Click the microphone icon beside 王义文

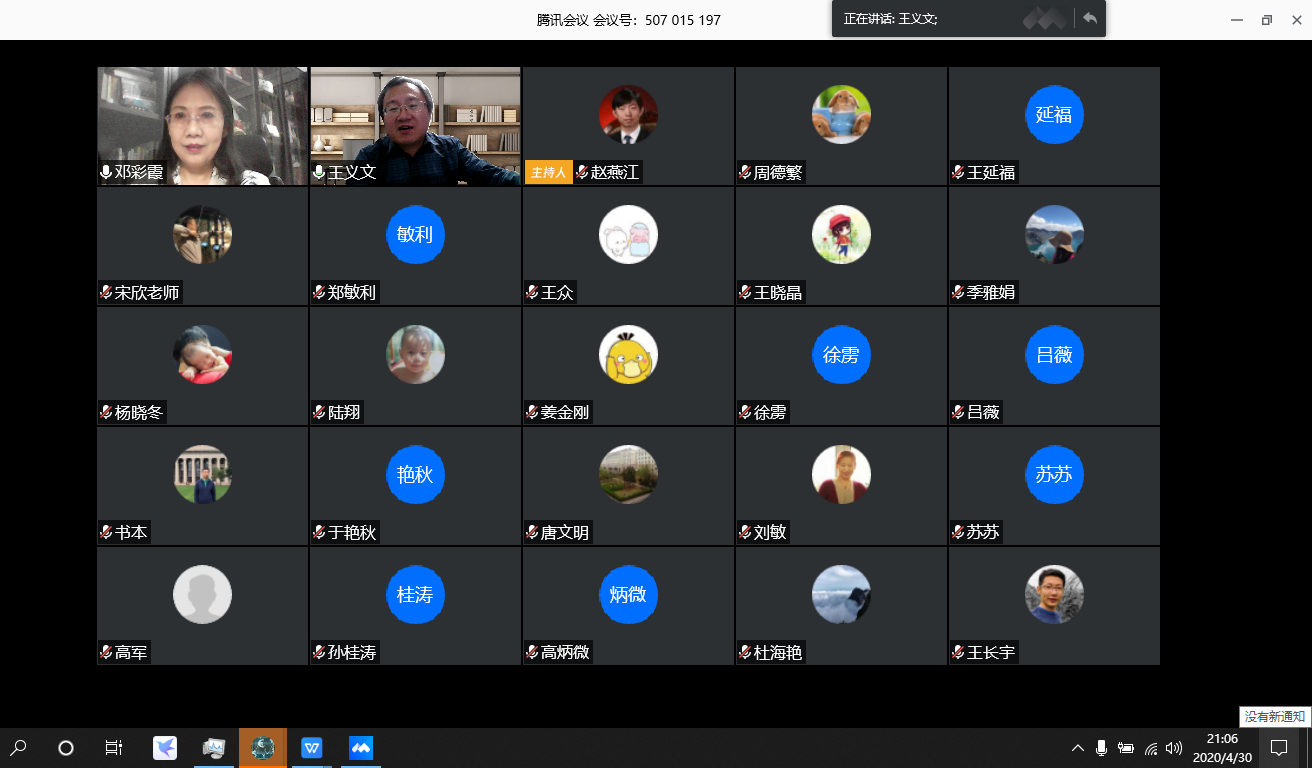pos(319,172)
